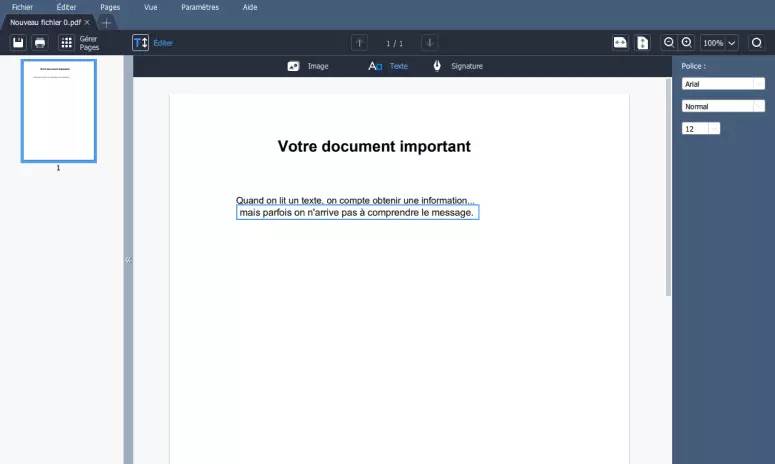Zoom in with the plus magnifier
This screenshot has height=464, width=775.
[x=687, y=43]
